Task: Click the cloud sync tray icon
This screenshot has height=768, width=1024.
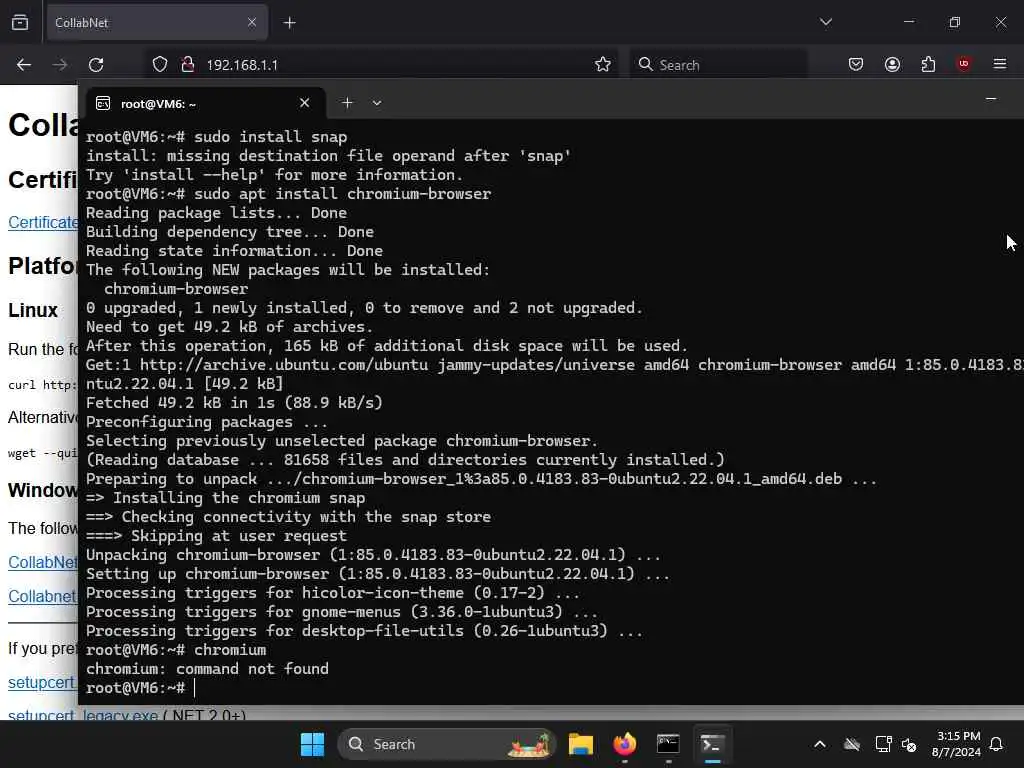Action: point(852,744)
